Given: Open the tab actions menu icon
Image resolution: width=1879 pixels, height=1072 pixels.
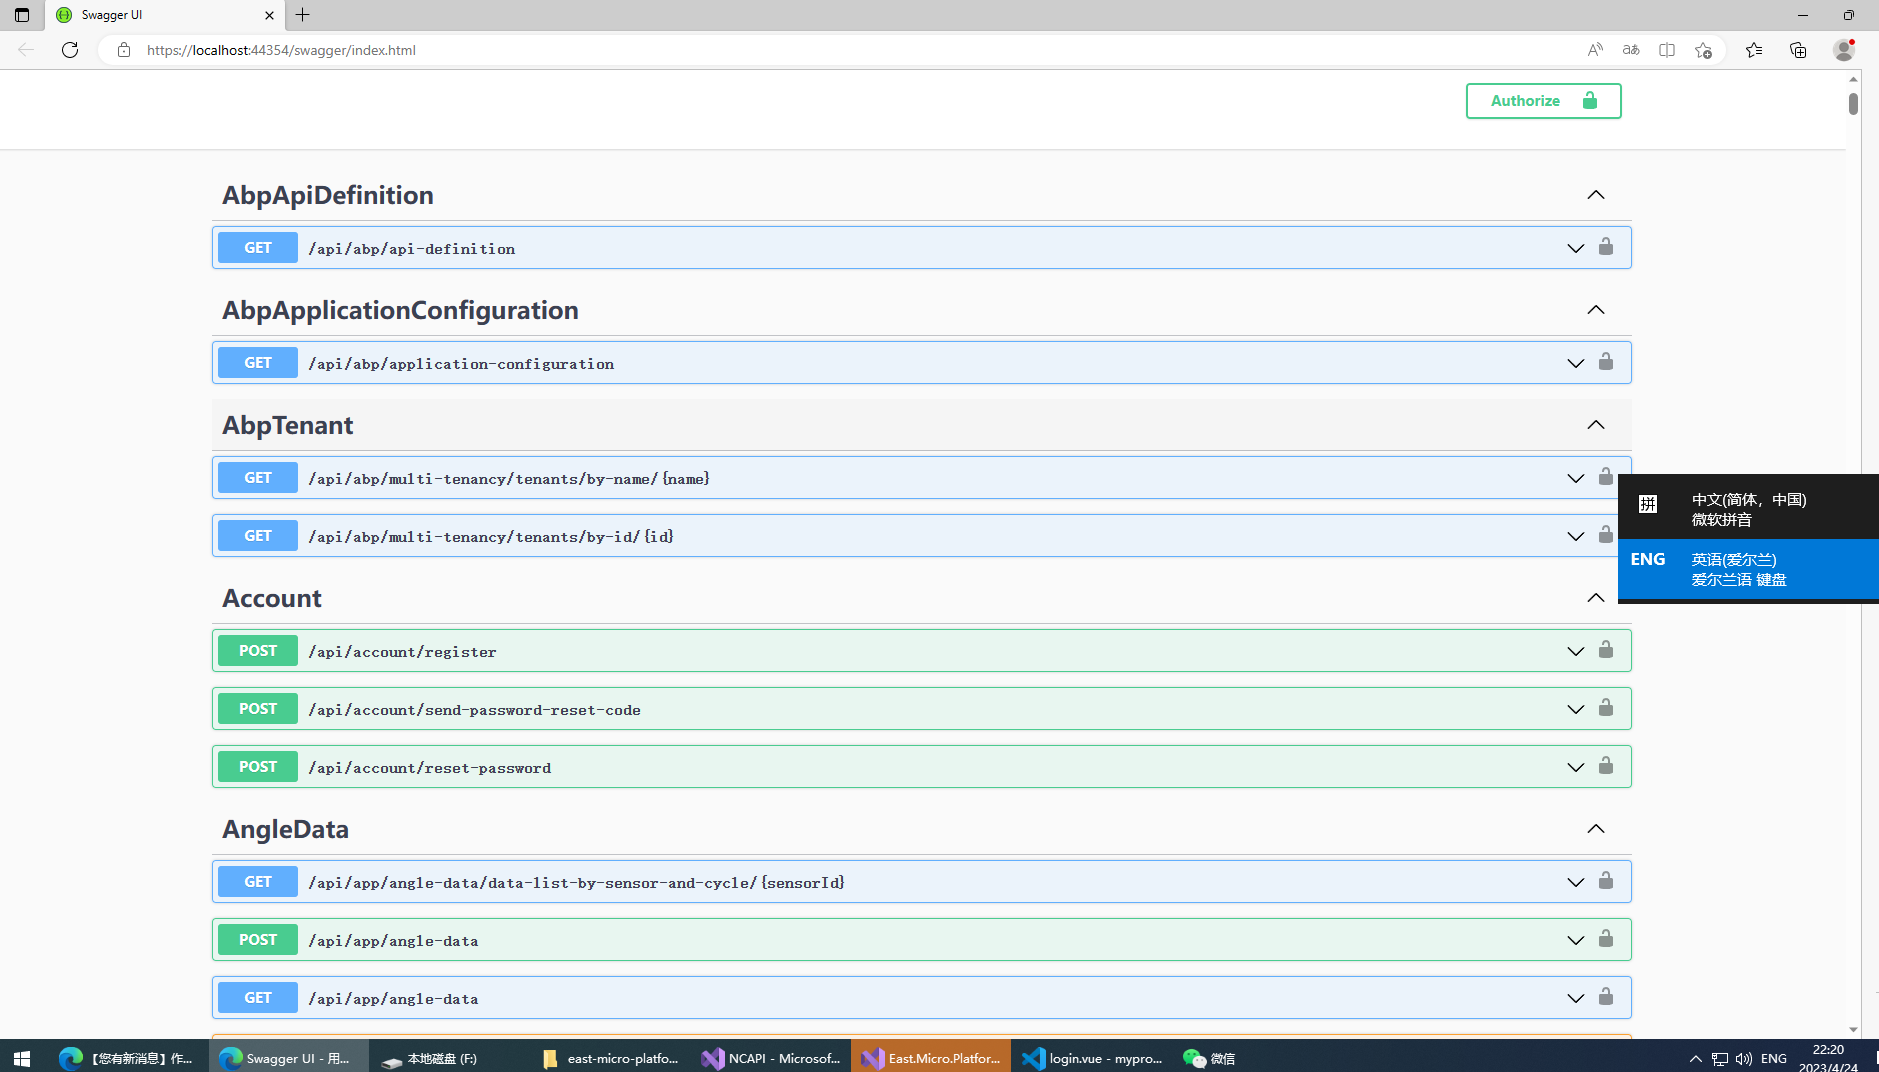Looking at the screenshot, I should [x=22, y=15].
